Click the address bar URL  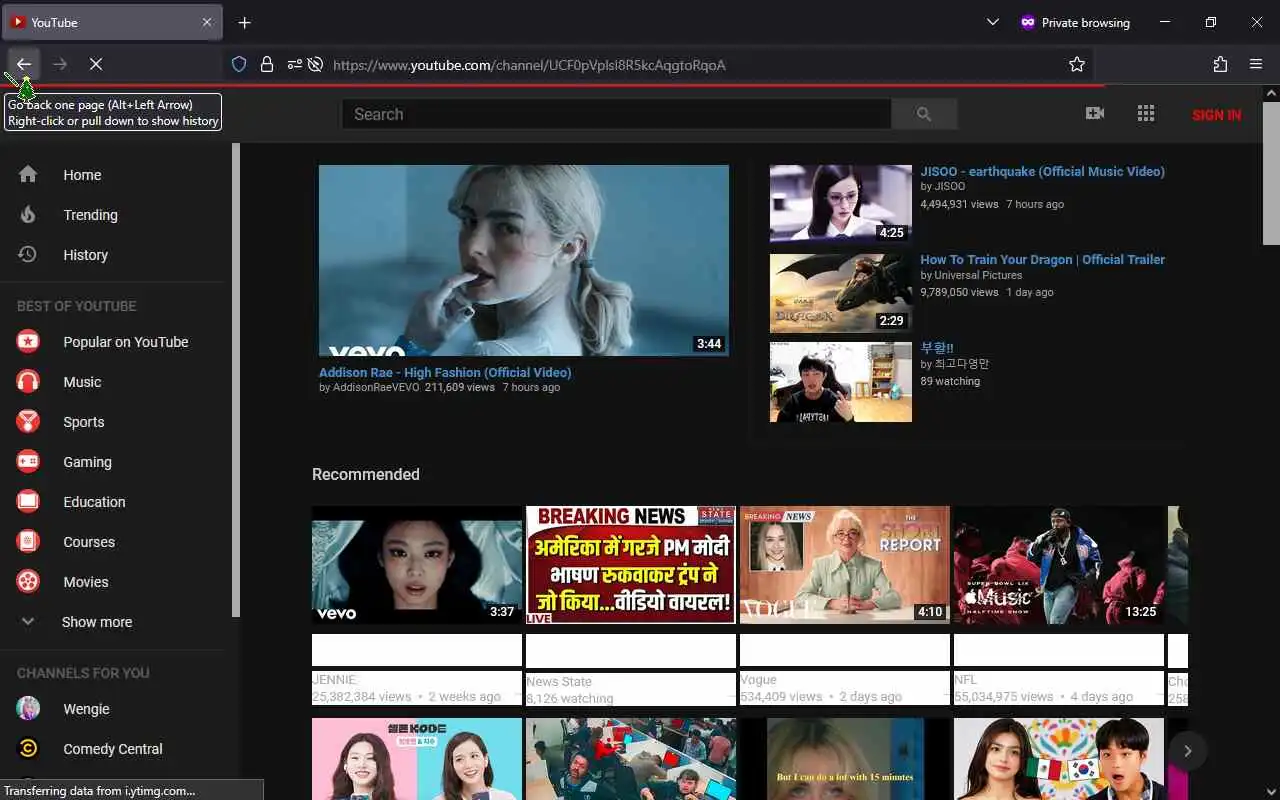(529, 65)
